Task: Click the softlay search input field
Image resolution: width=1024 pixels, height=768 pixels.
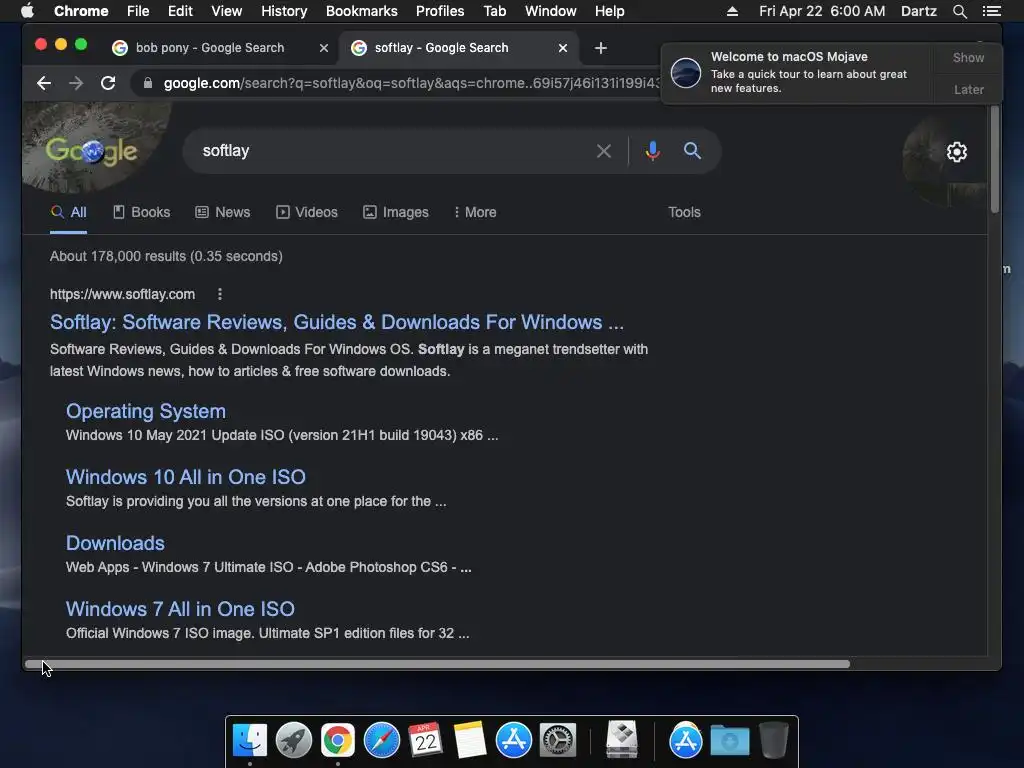Action: 392,151
